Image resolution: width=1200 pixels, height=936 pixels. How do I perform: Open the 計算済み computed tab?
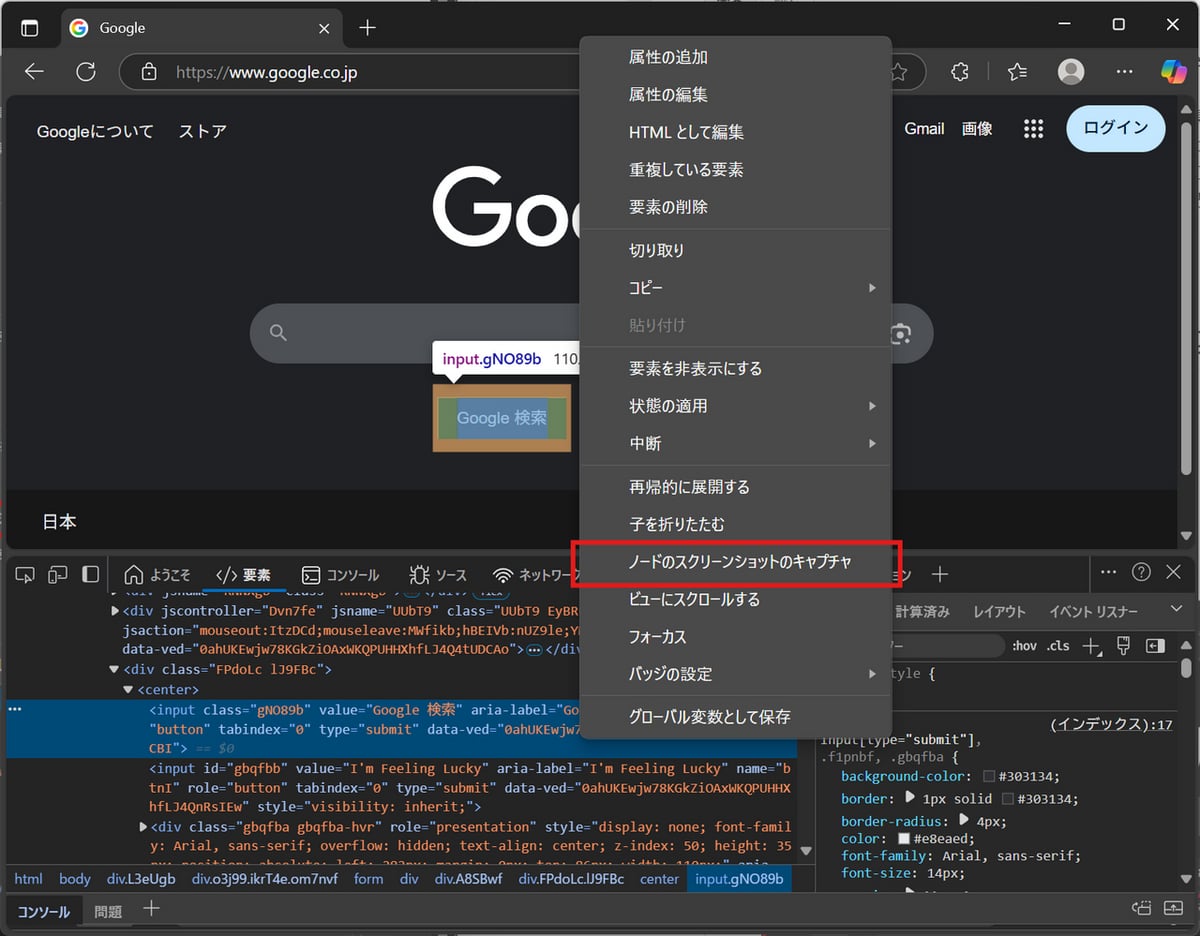pos(922,612)
